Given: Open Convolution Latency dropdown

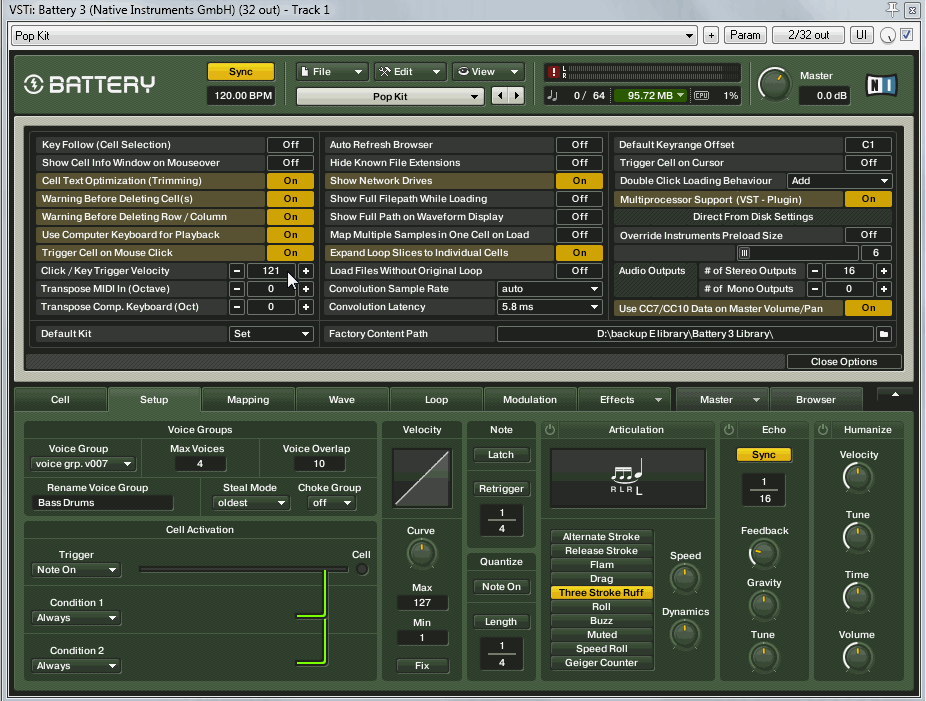Looking at the screenshot, I should click(x=549, y=307).
